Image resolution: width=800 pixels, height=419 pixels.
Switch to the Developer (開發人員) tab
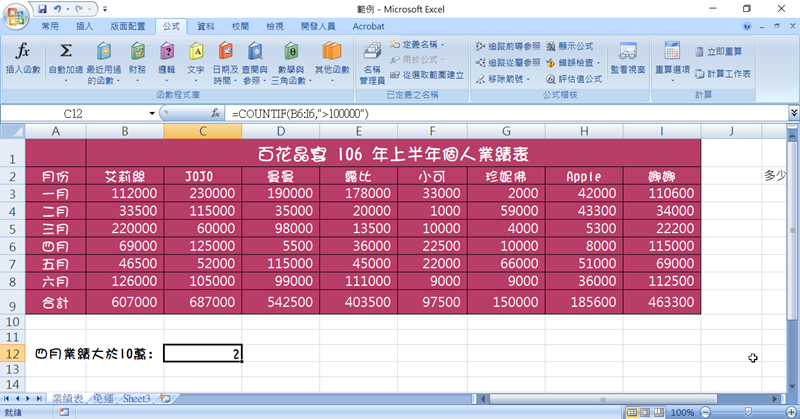(x=318, y=26)
